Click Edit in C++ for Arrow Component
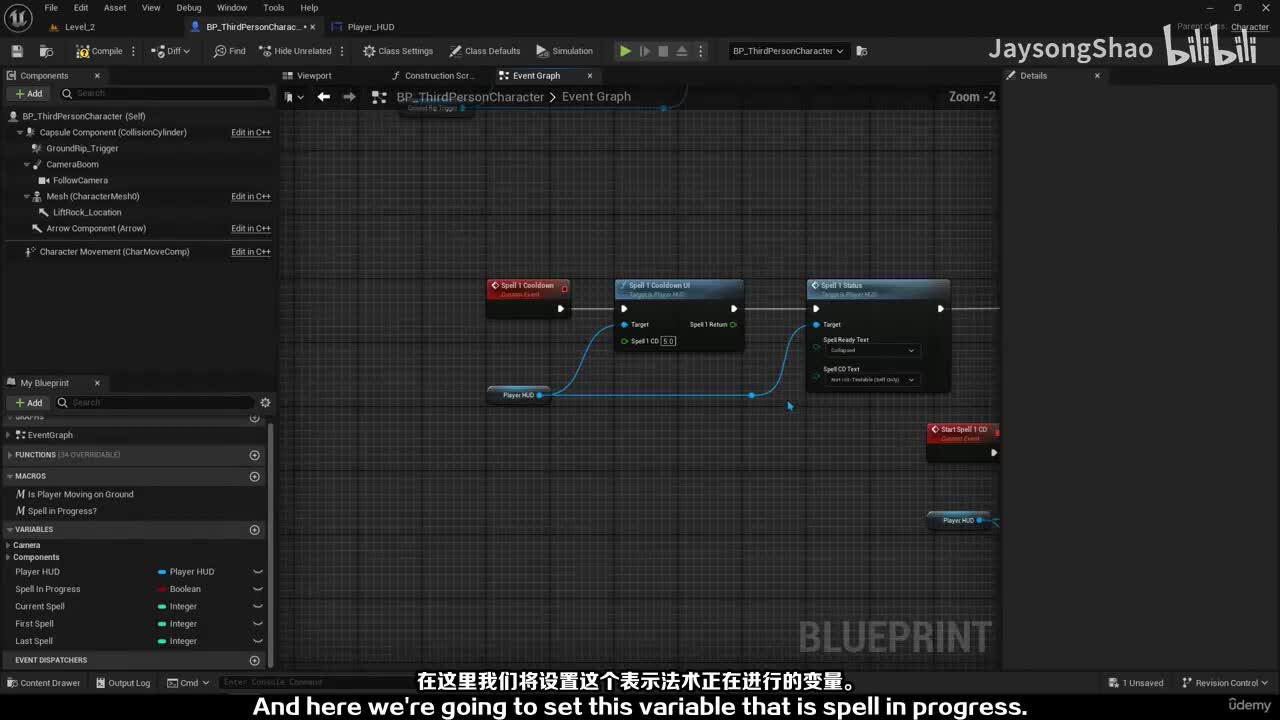Viewport: 1280px width, 720px height. click(251, 228)
